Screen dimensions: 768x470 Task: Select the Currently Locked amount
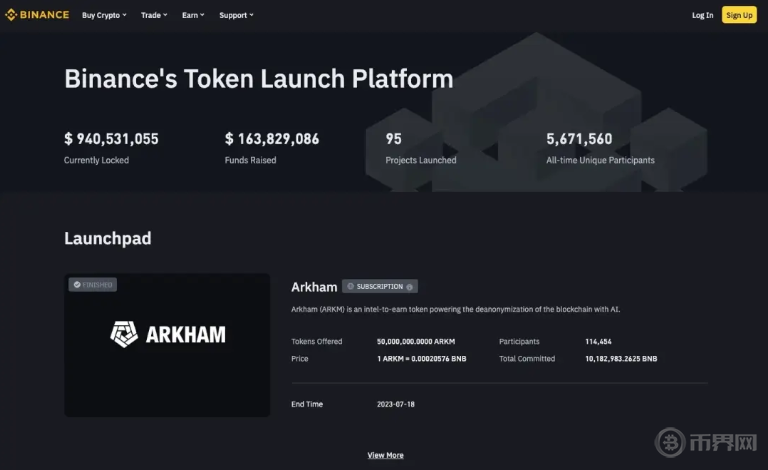(111, 139)
